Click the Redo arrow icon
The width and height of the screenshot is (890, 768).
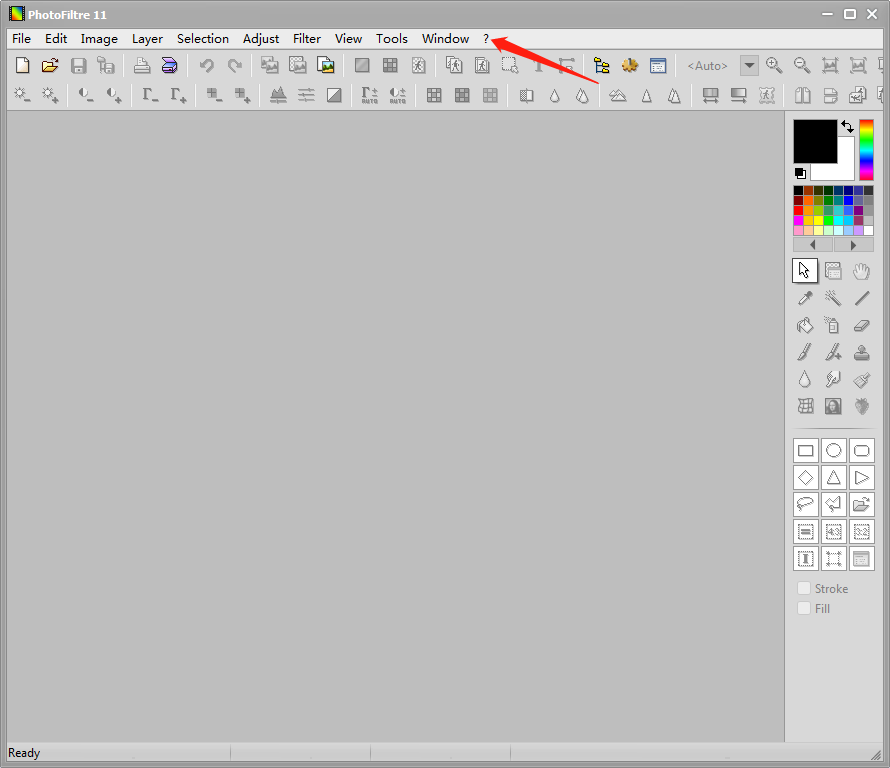(234, 65)
